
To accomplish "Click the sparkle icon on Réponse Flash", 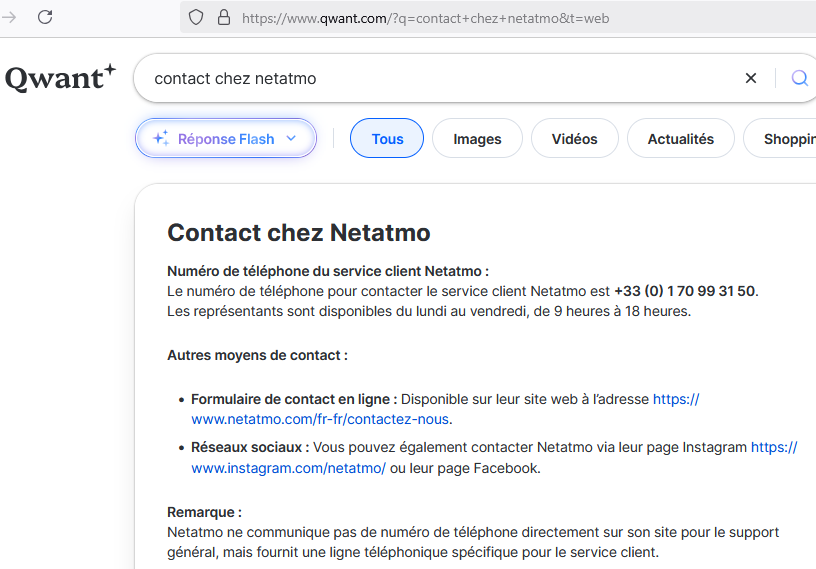I will click(161, 138).
